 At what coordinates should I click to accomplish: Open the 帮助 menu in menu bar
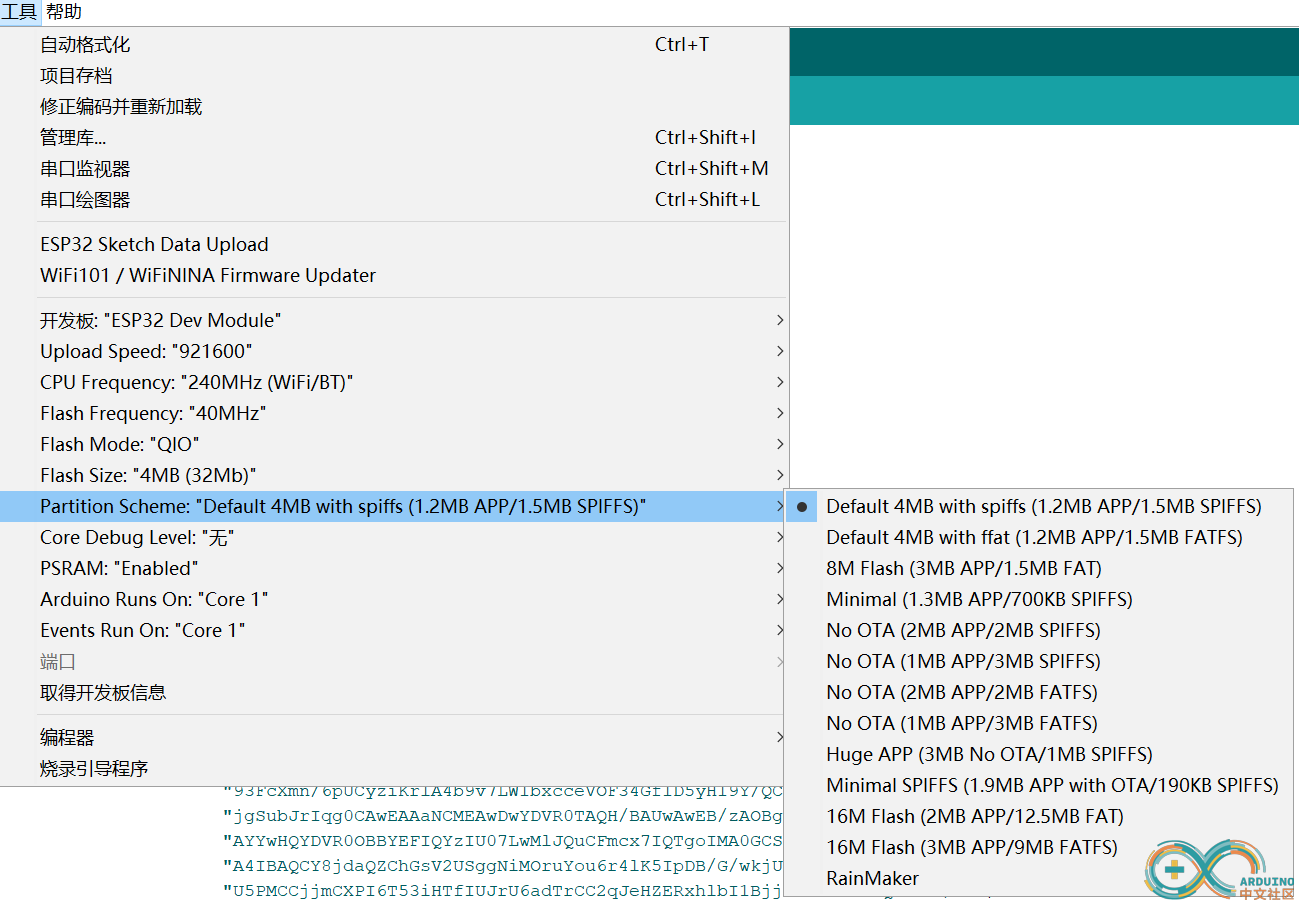coord(64,12)
